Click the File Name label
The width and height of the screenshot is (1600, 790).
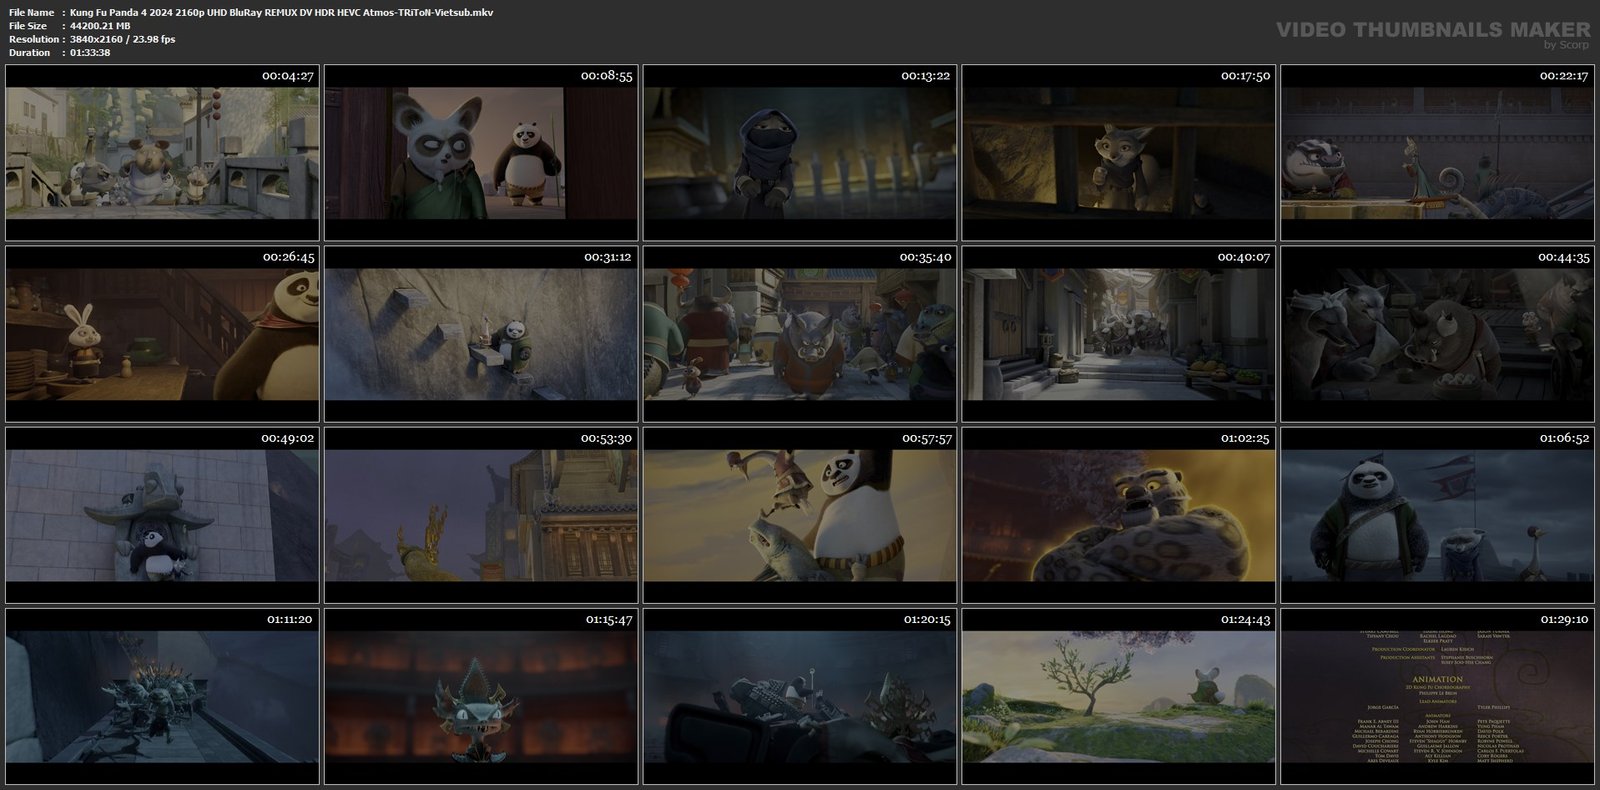click(31, 12)
